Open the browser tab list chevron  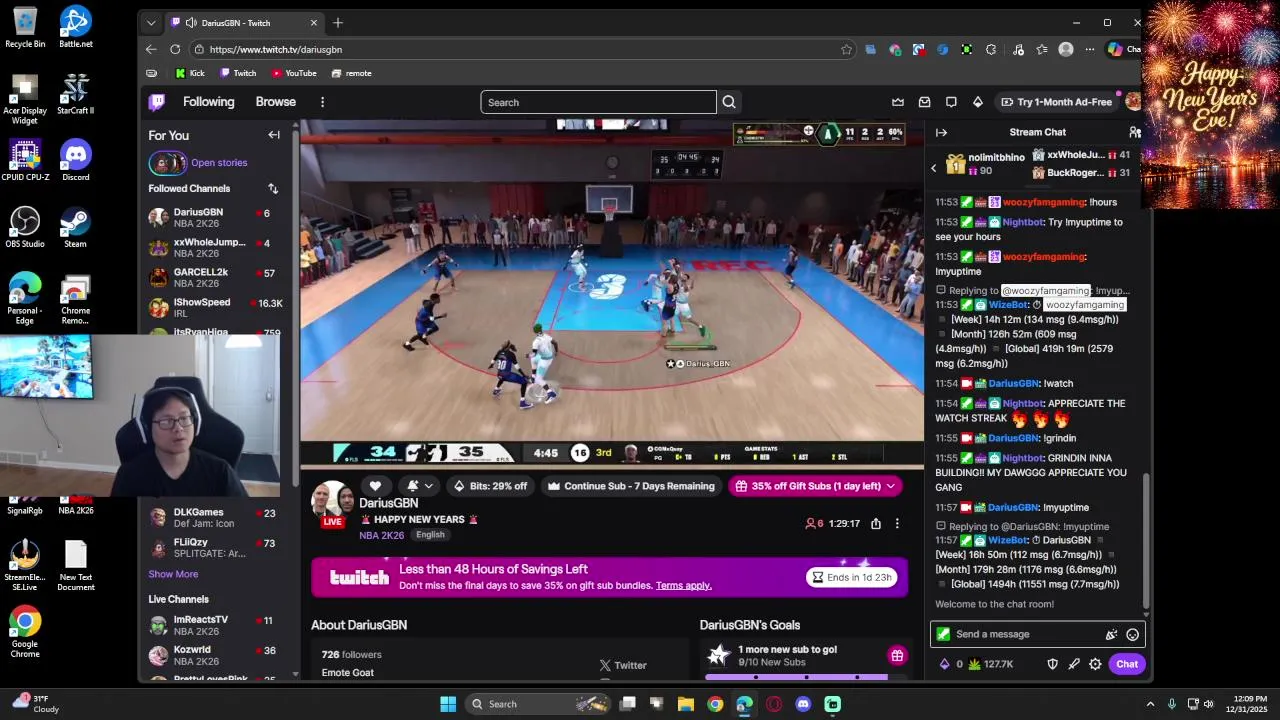pos(151,23)
